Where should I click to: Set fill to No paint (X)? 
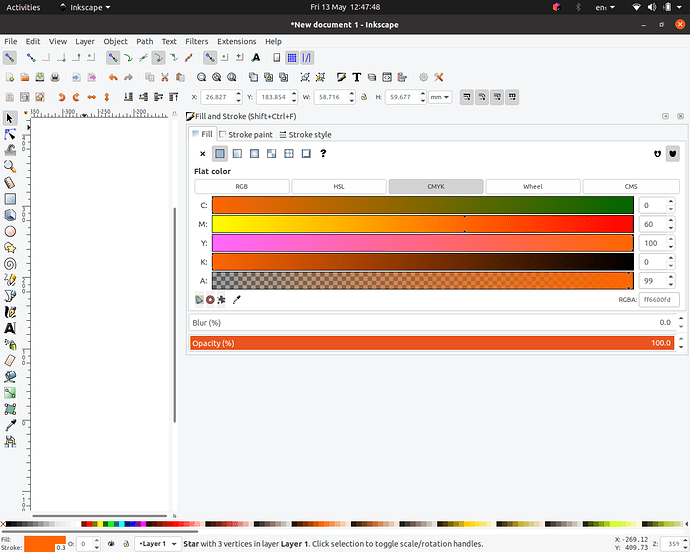[202, 153]
